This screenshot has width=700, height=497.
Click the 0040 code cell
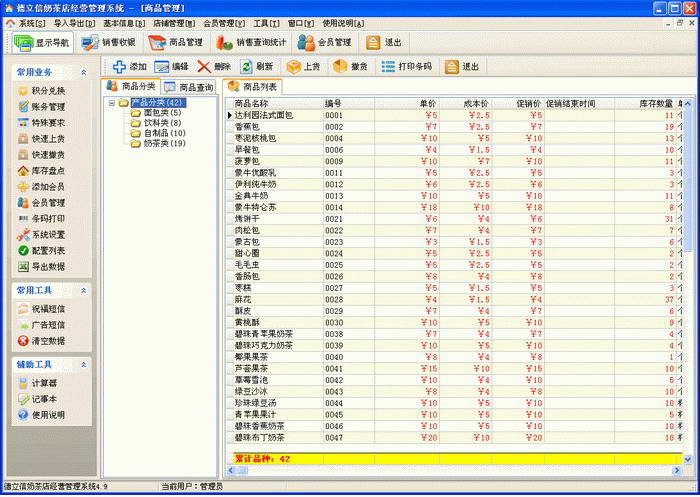[349, 358]
